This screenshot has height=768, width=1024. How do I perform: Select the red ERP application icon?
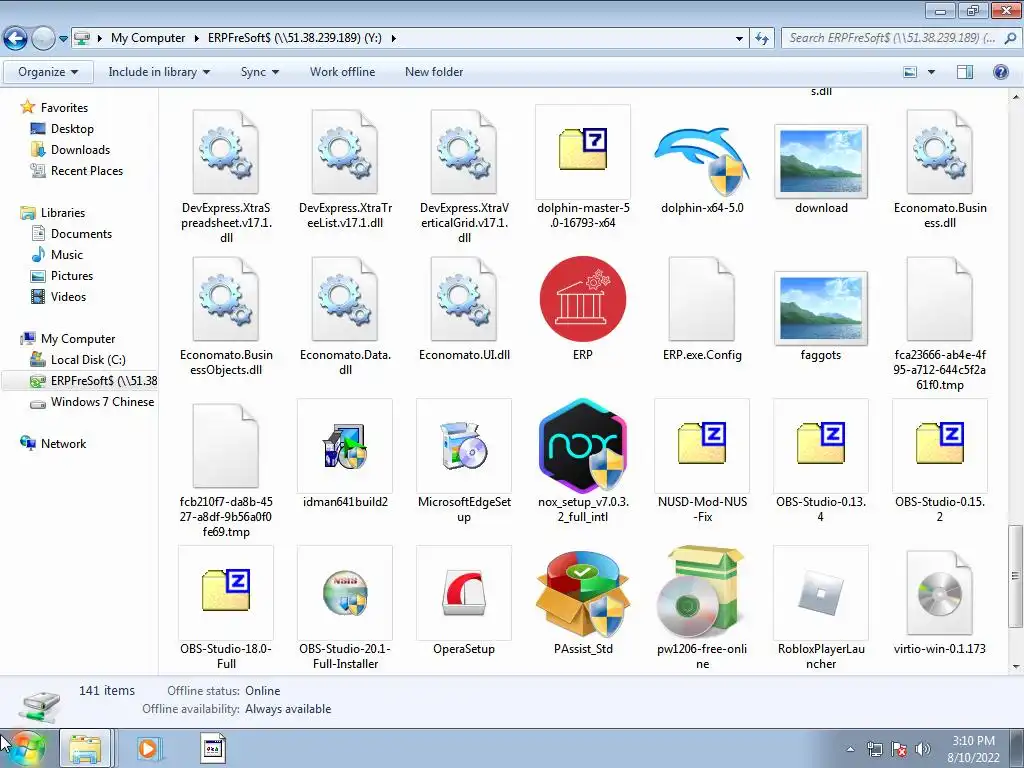click(x=583, y=299)
